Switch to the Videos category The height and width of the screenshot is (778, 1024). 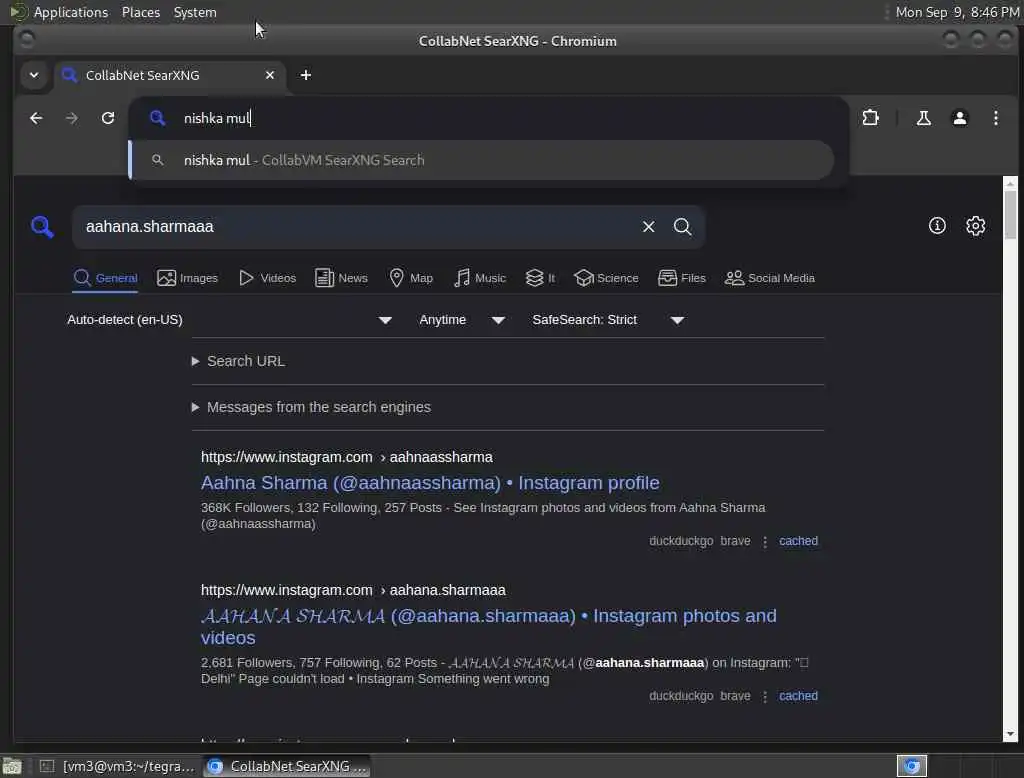[x=268, y=278]
